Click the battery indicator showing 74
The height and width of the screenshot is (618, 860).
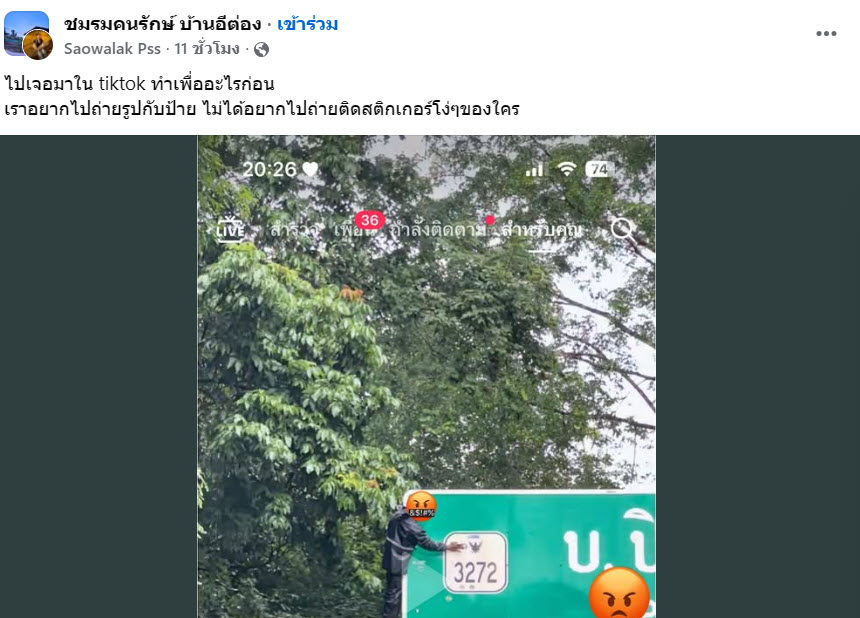(598, 169)
